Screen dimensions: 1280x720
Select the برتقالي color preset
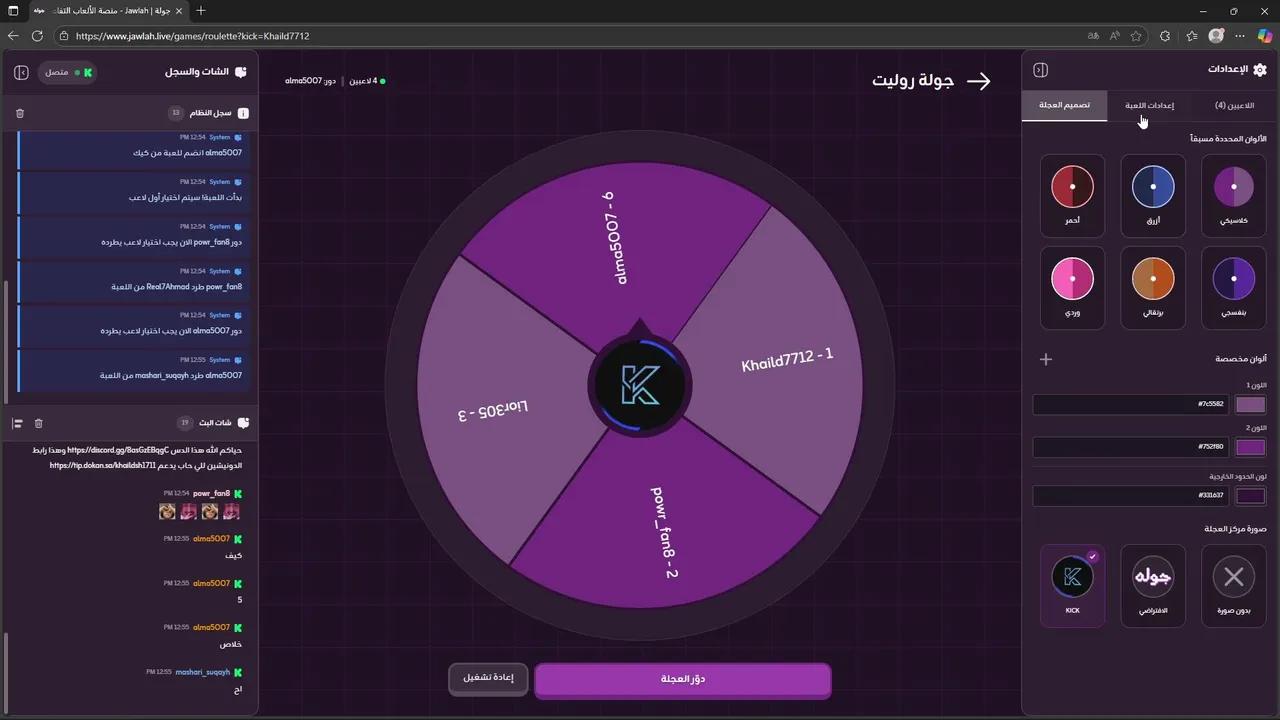click(x=1153, y=288)
